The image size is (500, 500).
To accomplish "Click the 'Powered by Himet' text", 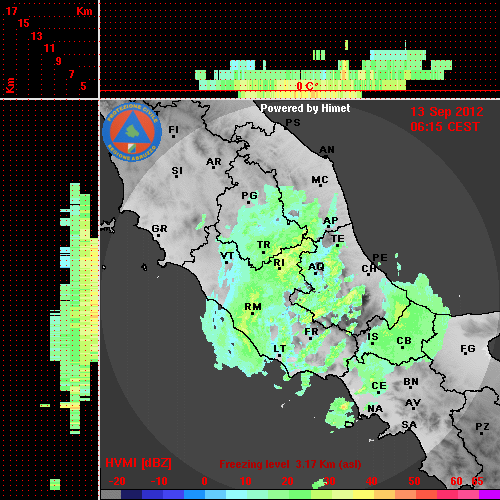I will pyautogui.click(x=305, y=108).
